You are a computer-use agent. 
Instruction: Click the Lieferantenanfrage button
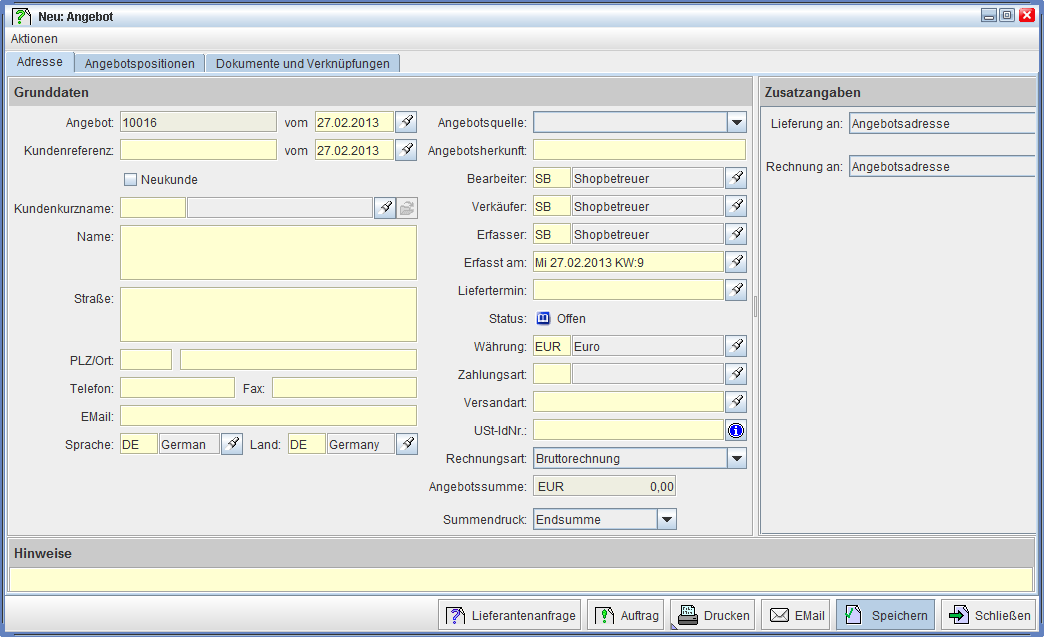pos(511,615)
